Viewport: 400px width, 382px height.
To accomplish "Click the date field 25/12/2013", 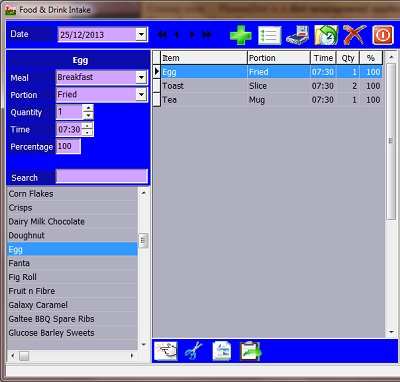I will tap(97, 34).
